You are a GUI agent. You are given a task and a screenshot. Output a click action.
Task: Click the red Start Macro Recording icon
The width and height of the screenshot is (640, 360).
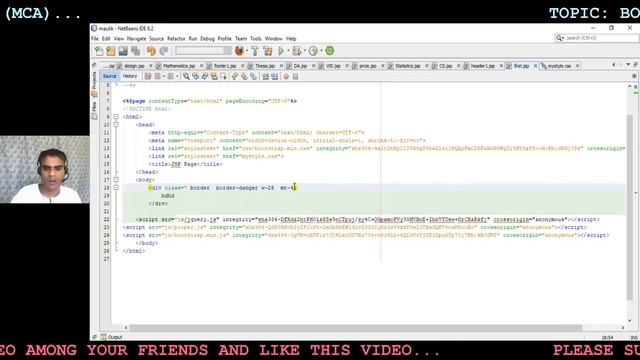pos(286,76)
